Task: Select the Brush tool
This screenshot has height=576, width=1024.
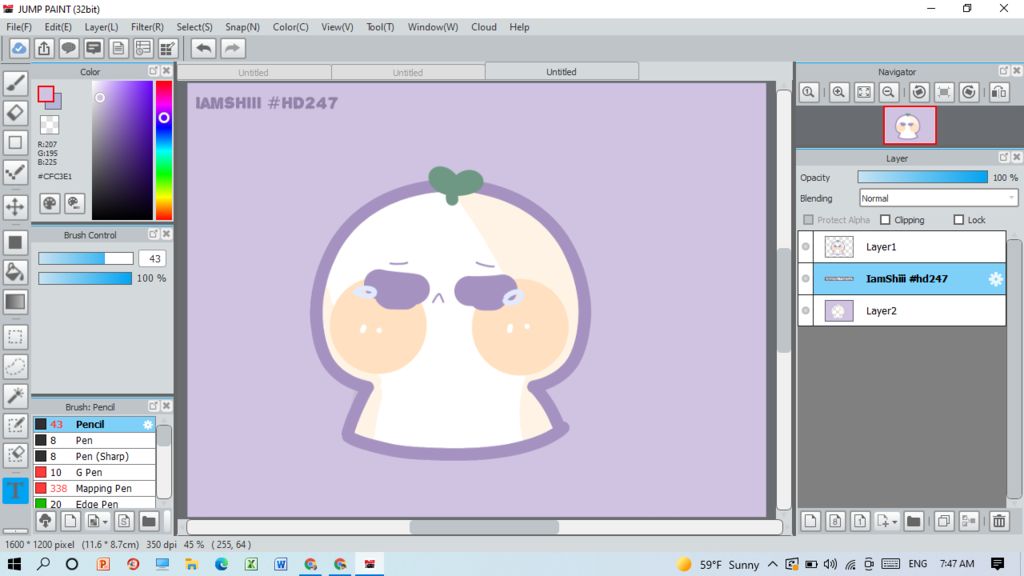Action: [x=15, y=83]
